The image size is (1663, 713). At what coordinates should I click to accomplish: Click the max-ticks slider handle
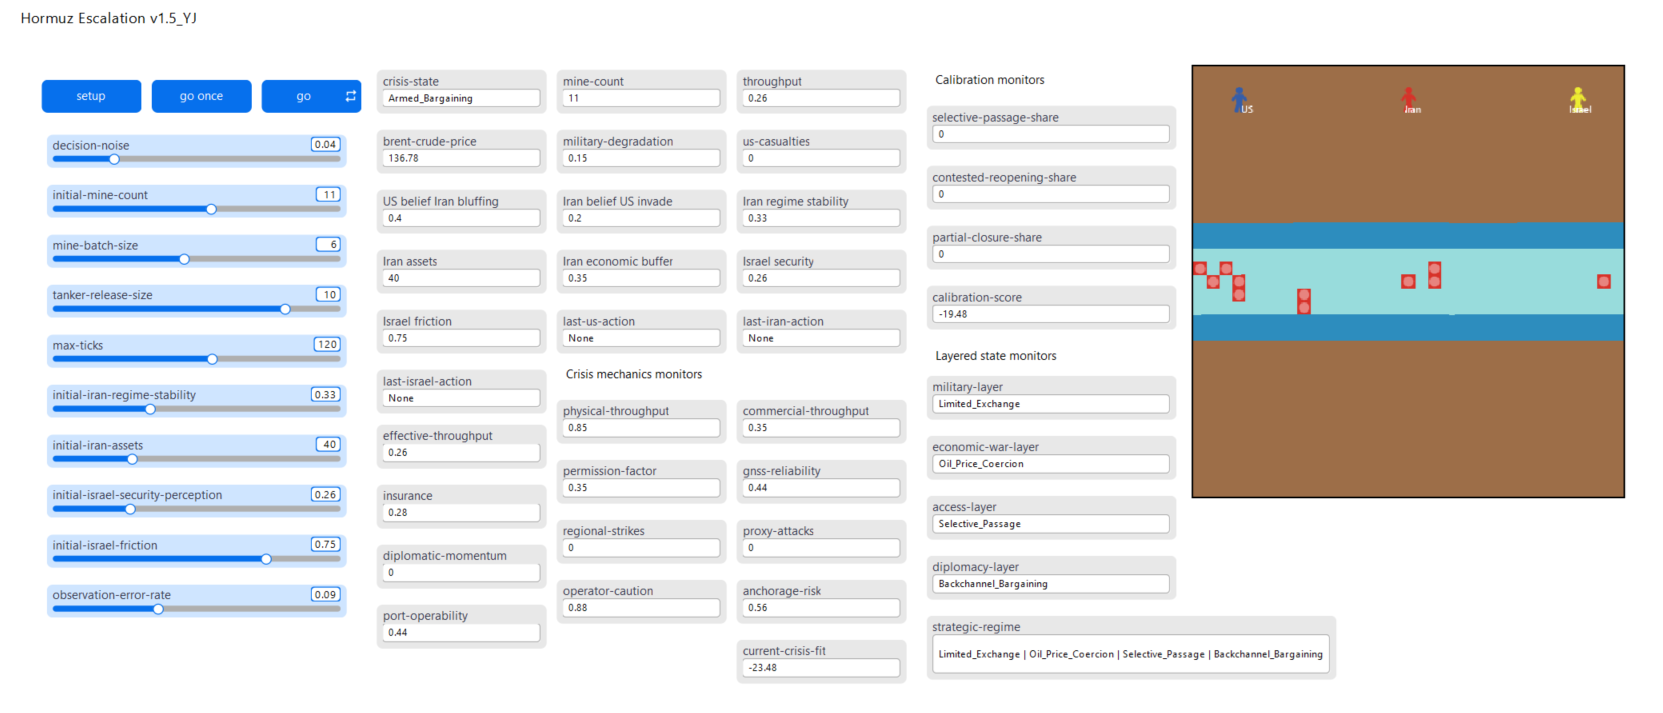(x=212, y=359)
